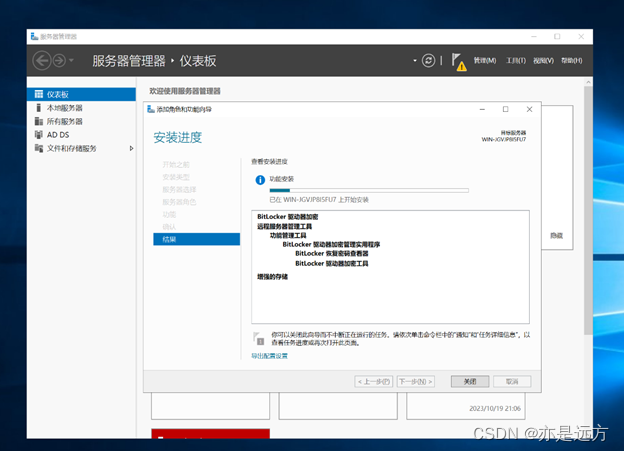The image size is (625, 452).
Task: Open the dropdown arrow left of refresh icon
Action: click(415, 61)
